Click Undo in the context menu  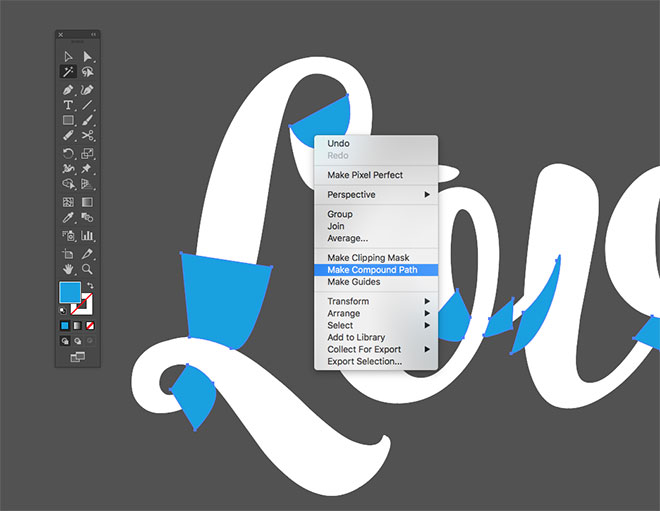[339, 144]
